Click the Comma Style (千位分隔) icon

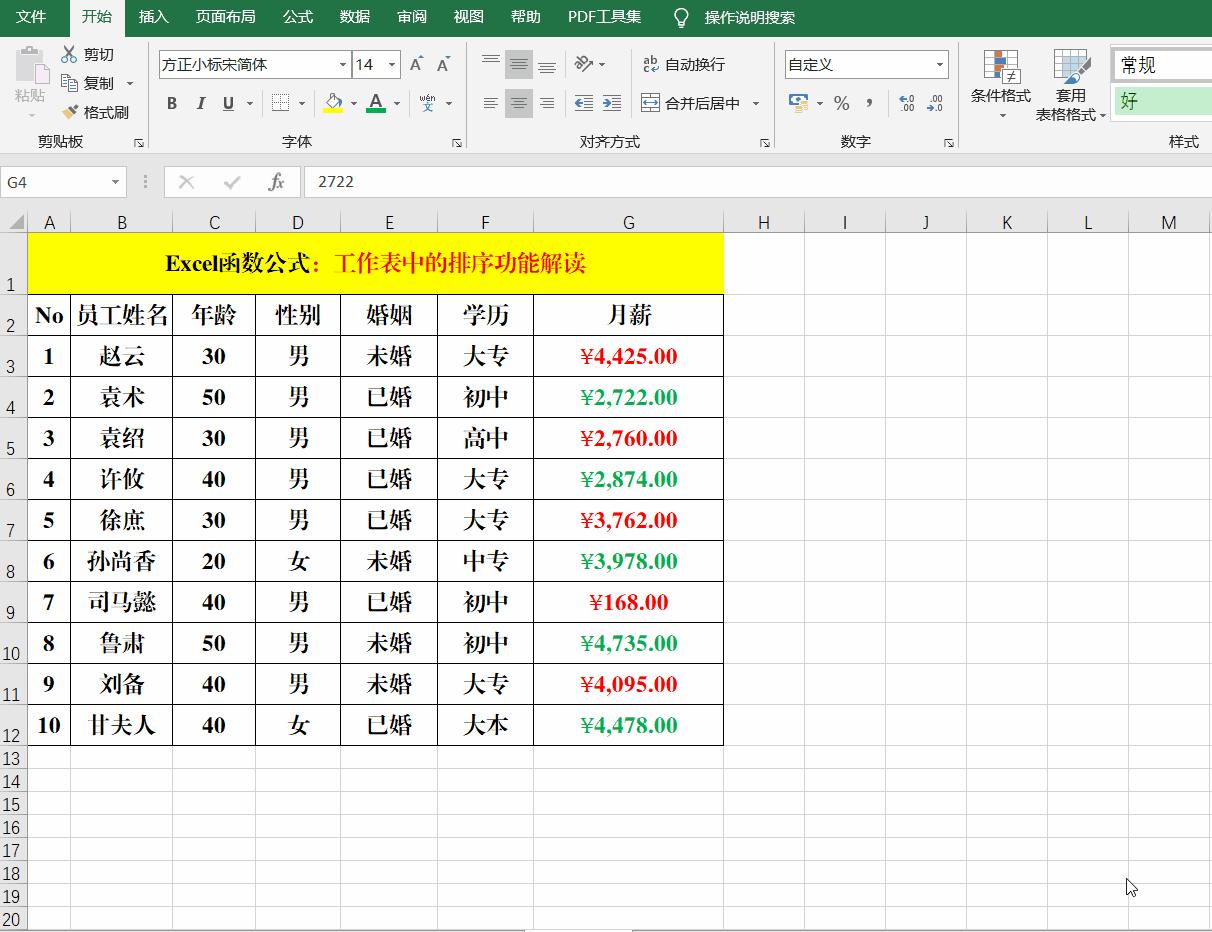[x=868, y=103]
